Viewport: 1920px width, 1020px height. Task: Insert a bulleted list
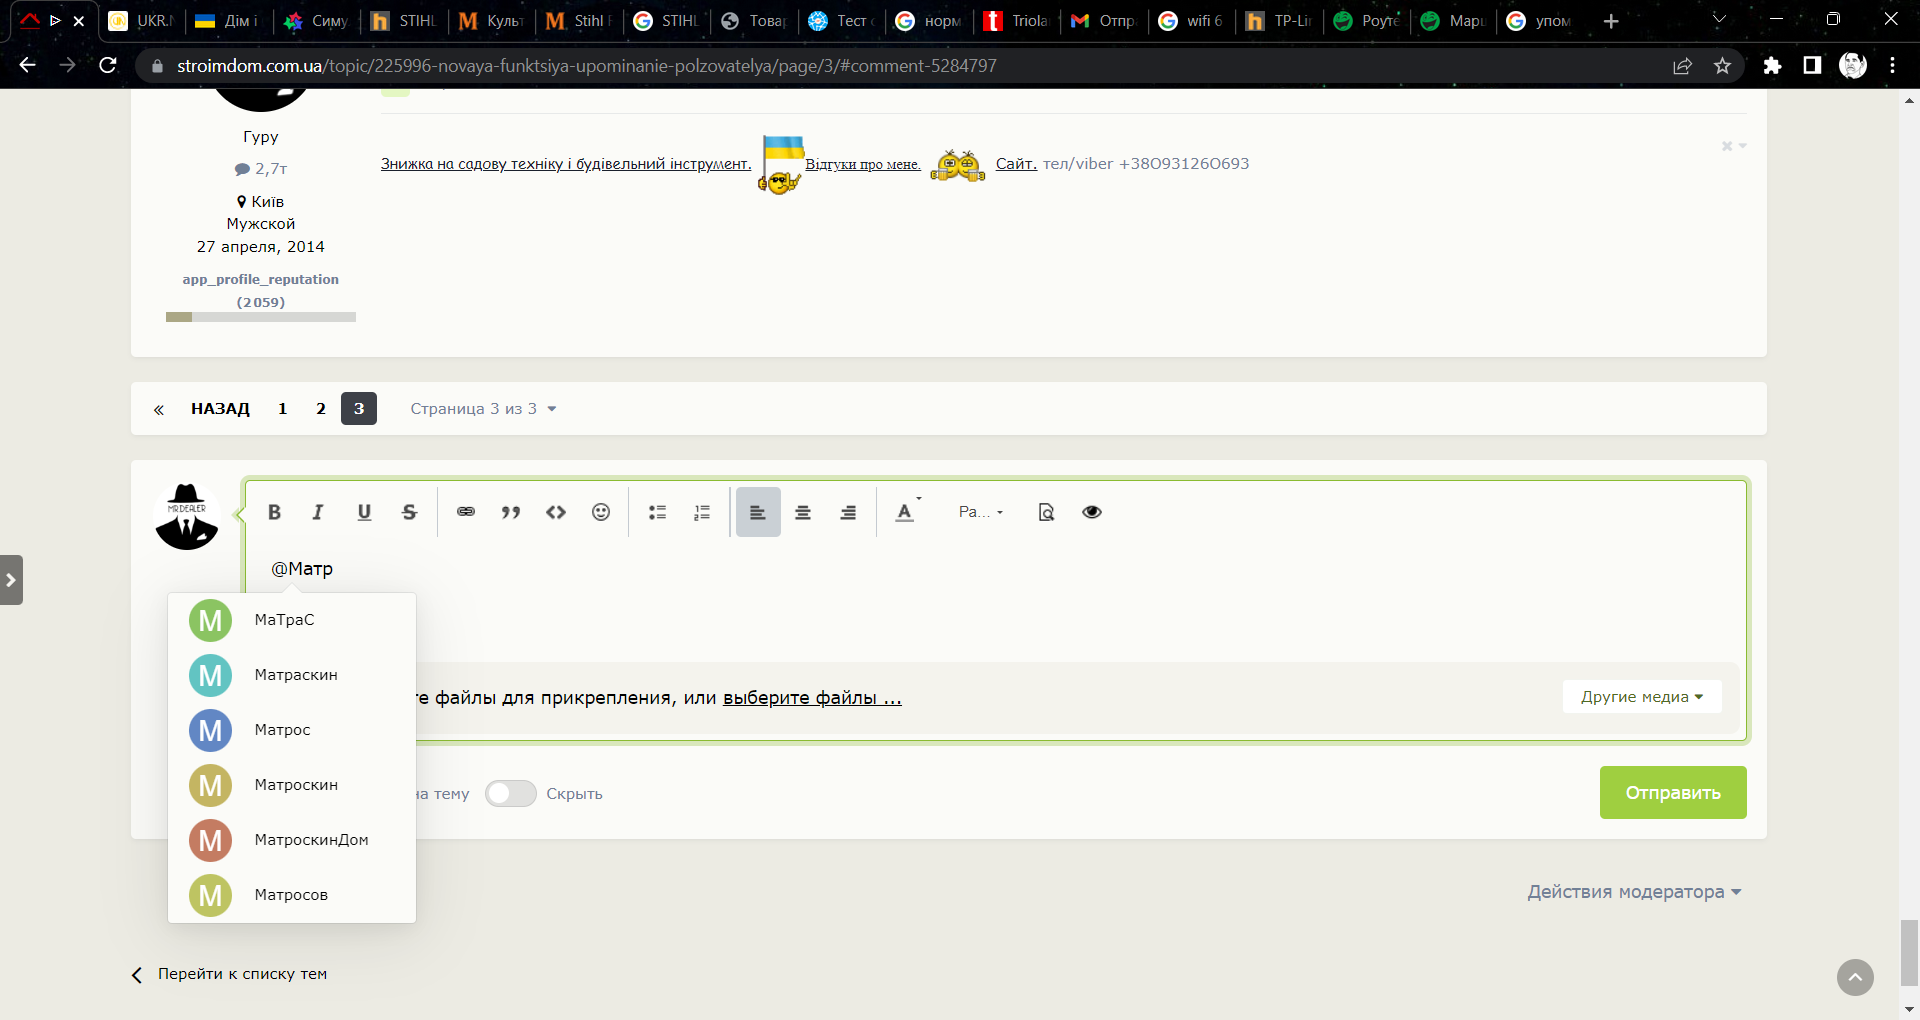click(657, 512)
